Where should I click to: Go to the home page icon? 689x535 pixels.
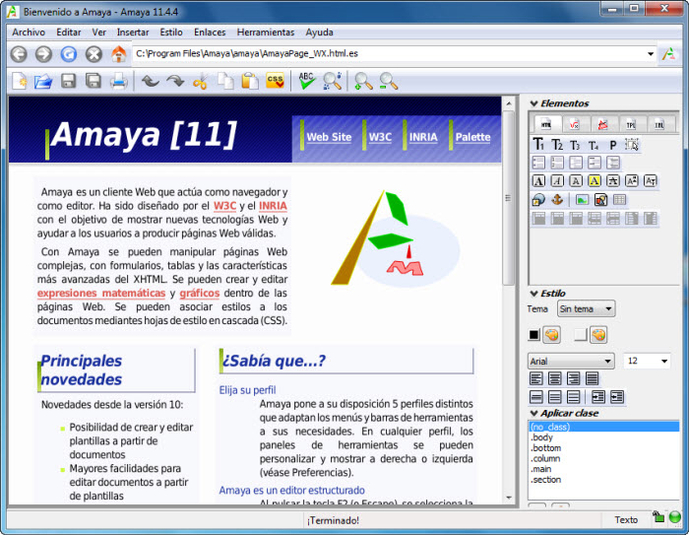[x=118, y=54]
